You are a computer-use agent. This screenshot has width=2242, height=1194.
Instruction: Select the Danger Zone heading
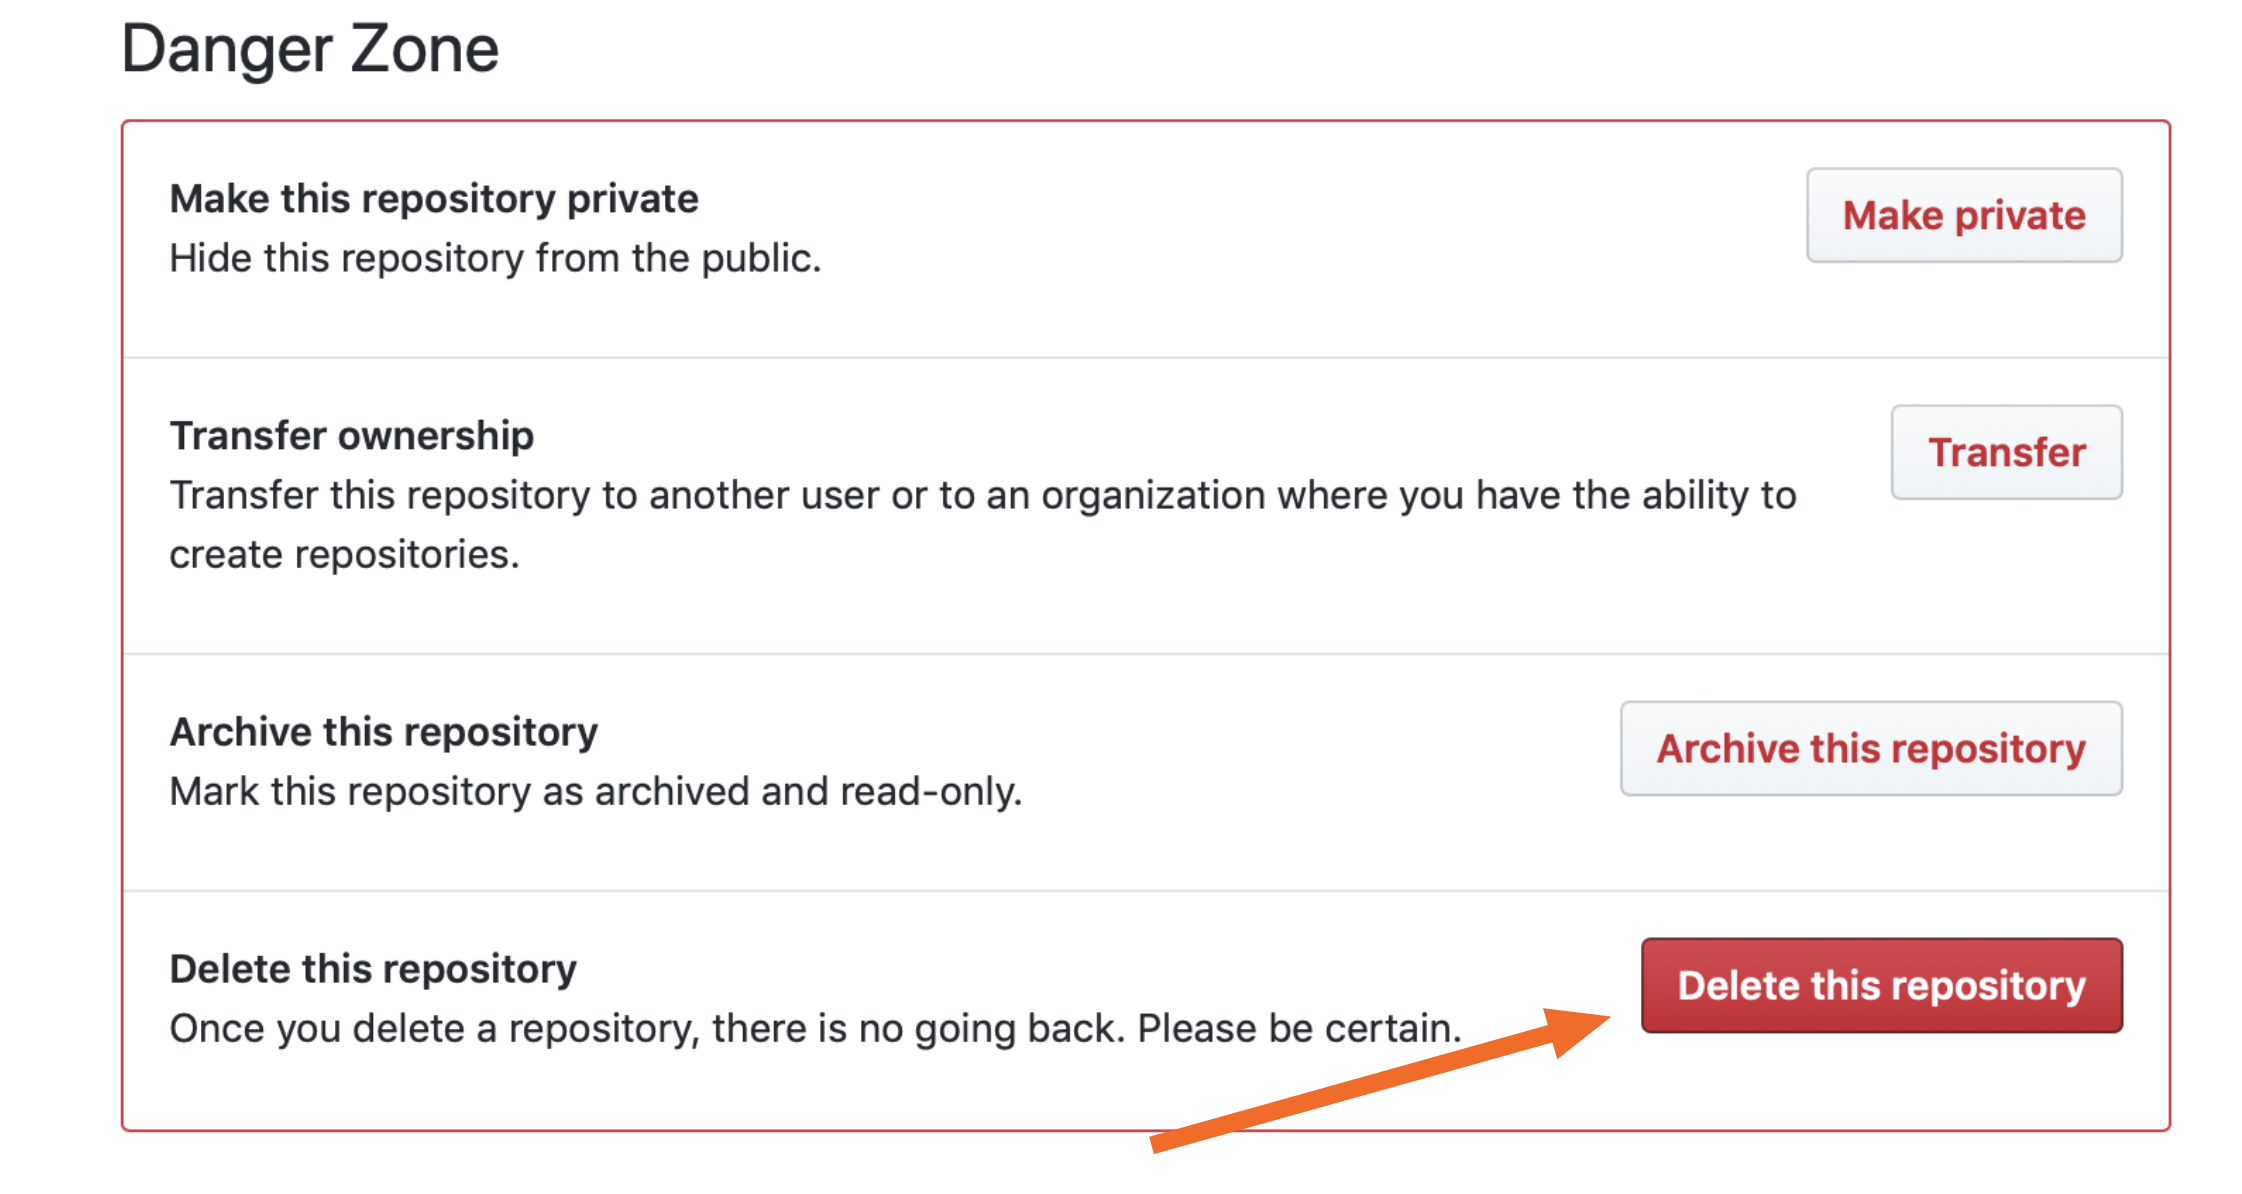(x=310, y=46)
